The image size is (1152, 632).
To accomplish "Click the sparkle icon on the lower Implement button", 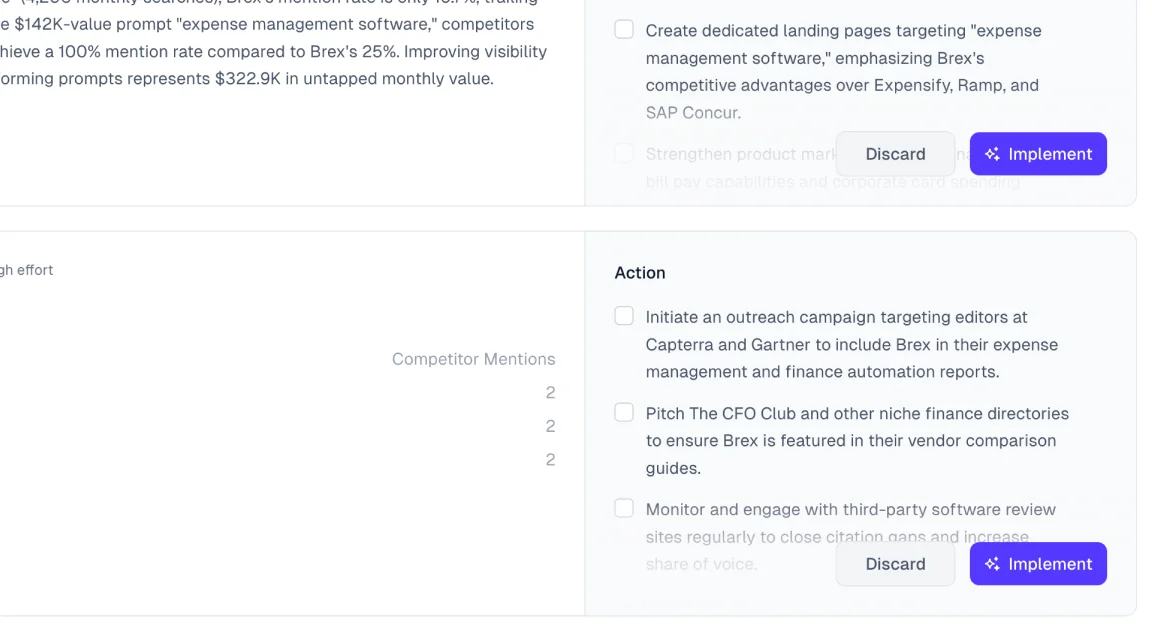I will coord(992,564).
